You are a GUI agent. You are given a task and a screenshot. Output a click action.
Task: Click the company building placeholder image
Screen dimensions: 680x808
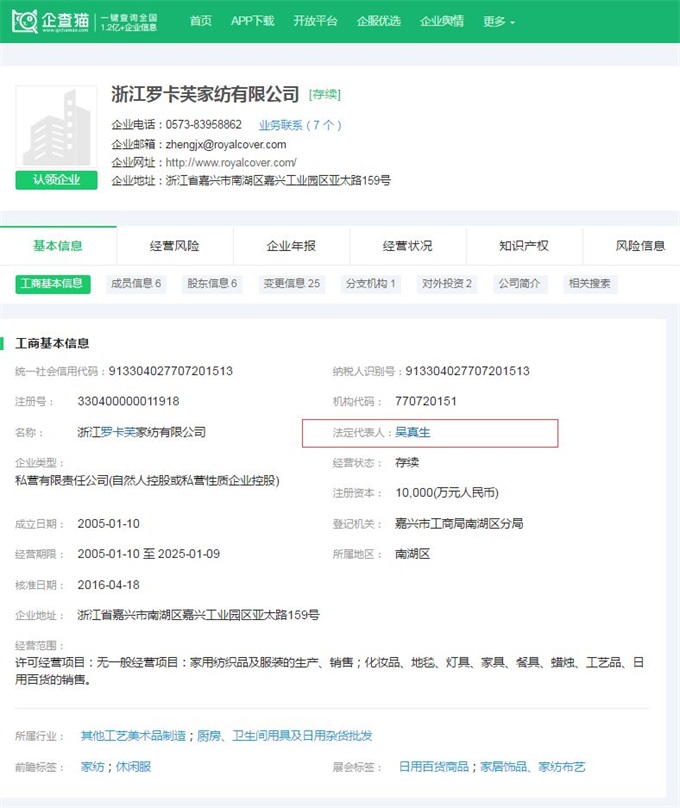(57, 127)
